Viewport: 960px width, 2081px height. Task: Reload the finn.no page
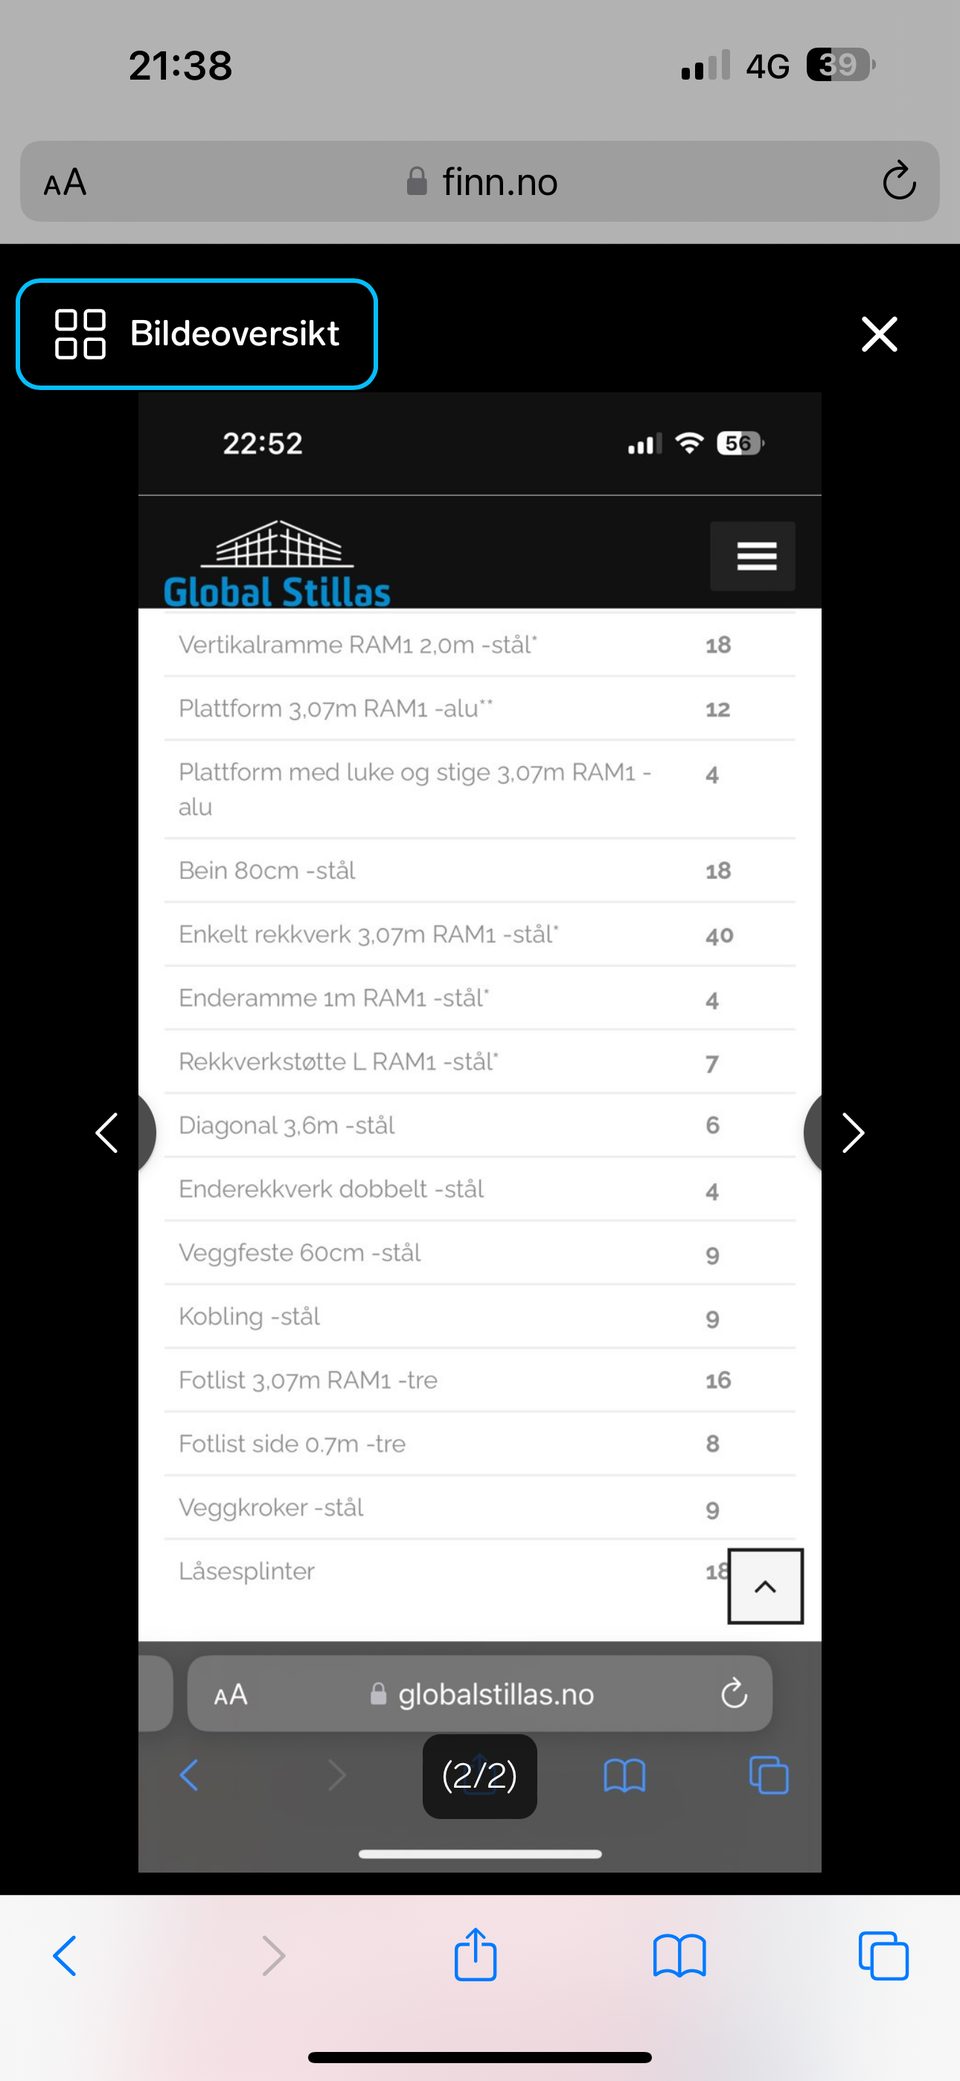tap(898, 182)
